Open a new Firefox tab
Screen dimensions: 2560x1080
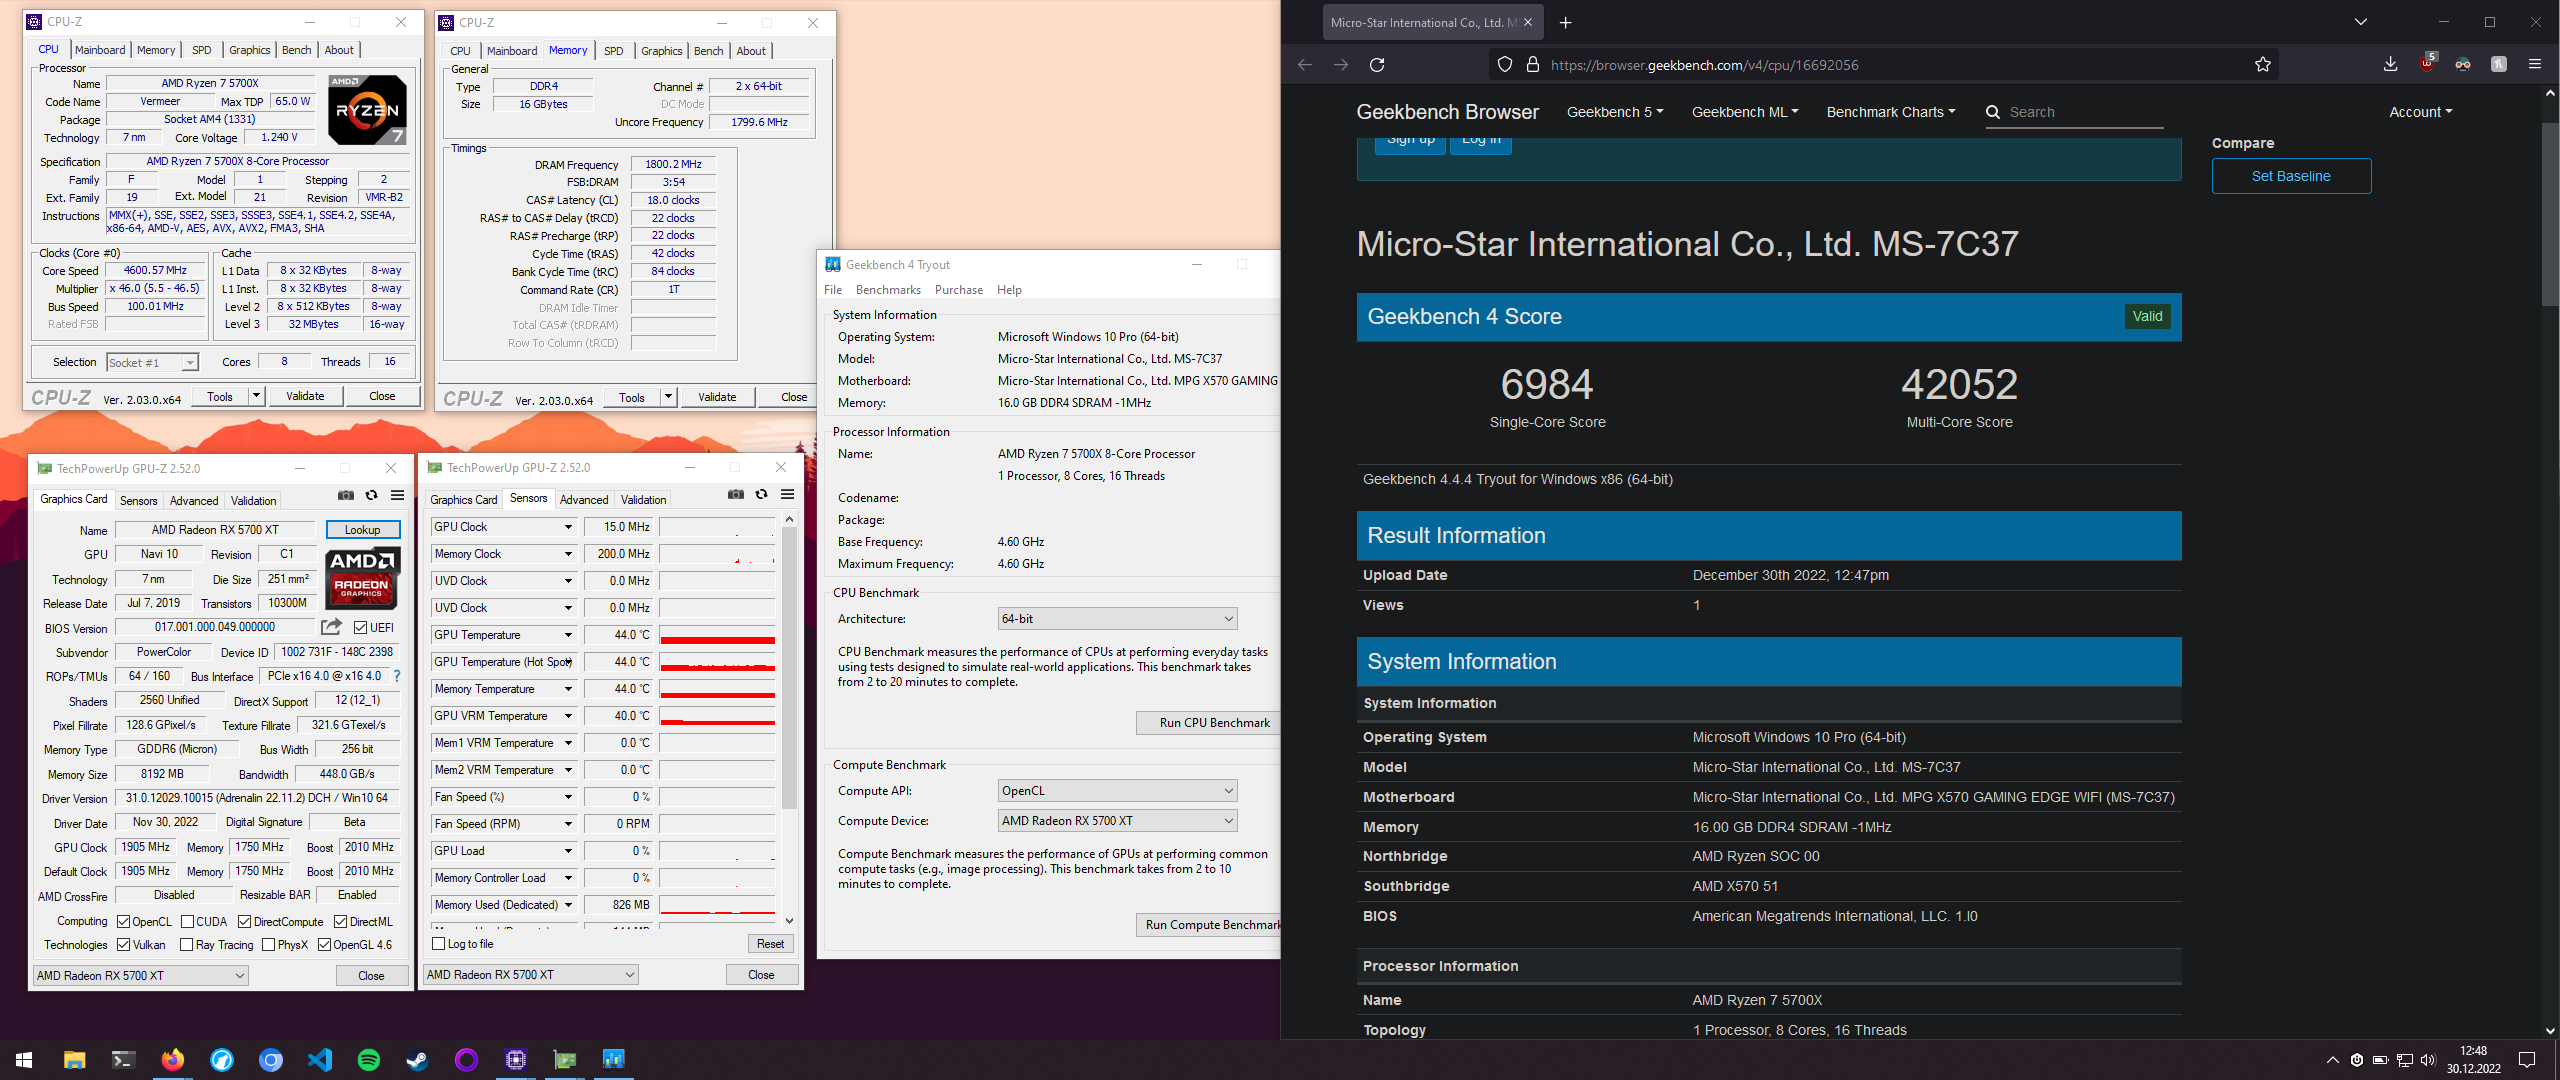pyautogui.click(x=1566, y=22)
